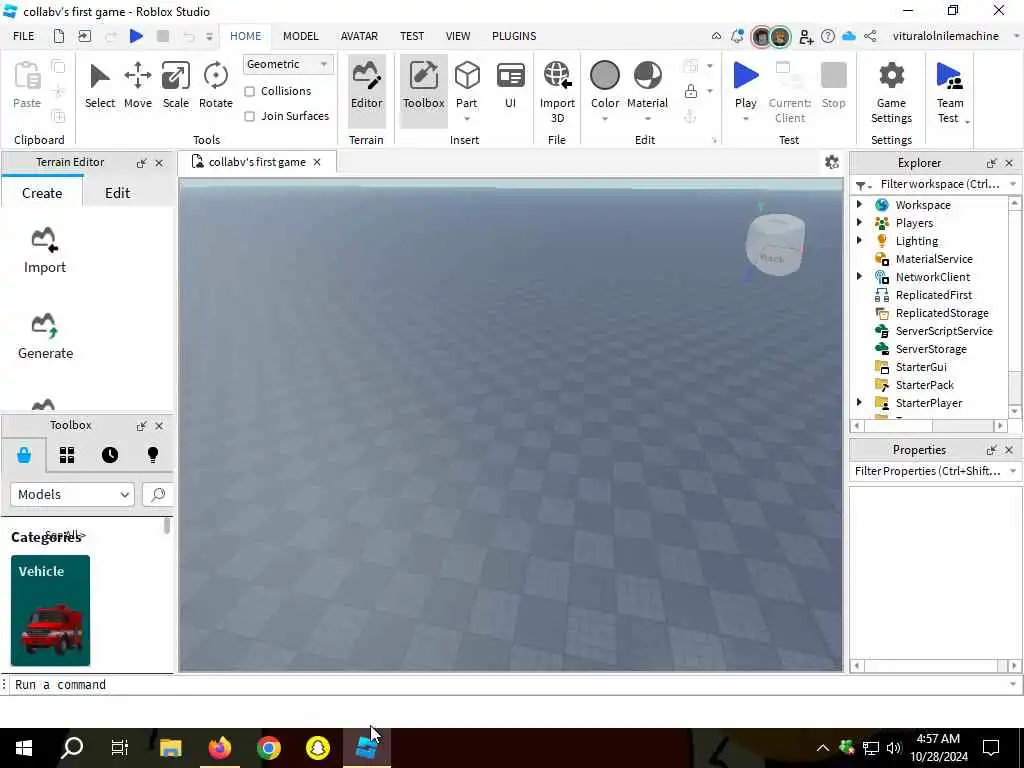The width and height of the screenshot is (1024, 768).
Task: Open the Toolbox Recent clock tab
Action: click(x=110, y=455)
